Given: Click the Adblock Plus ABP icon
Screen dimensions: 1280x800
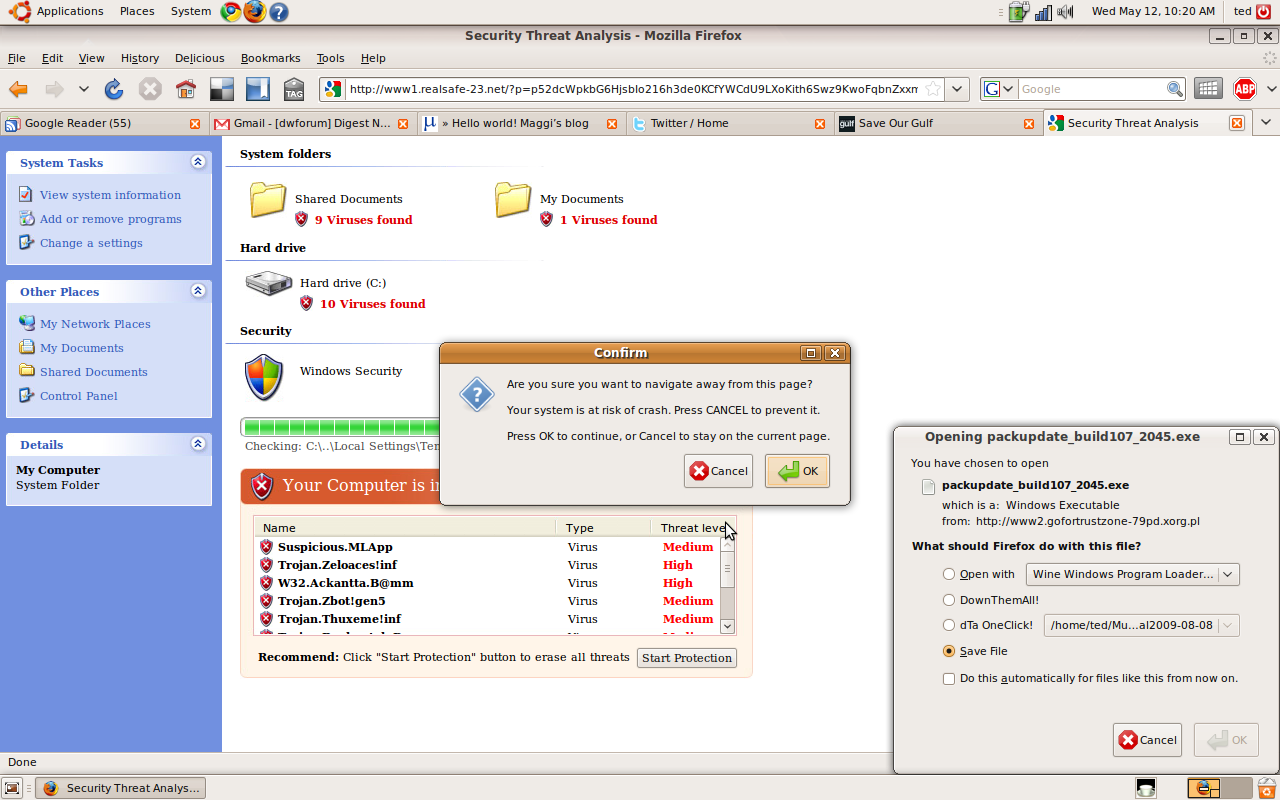Looking at the screenshot, I should [x=1245, y=89].
